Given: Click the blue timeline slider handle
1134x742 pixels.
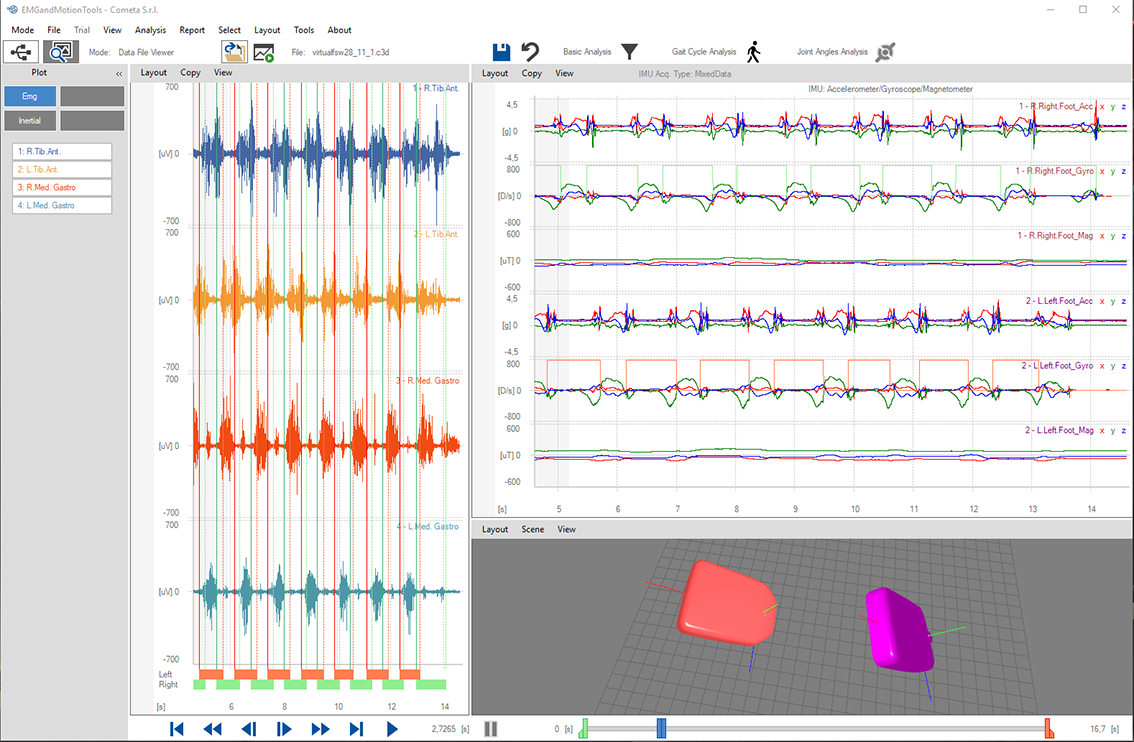Looking at the screenshot, I should 661,729.
